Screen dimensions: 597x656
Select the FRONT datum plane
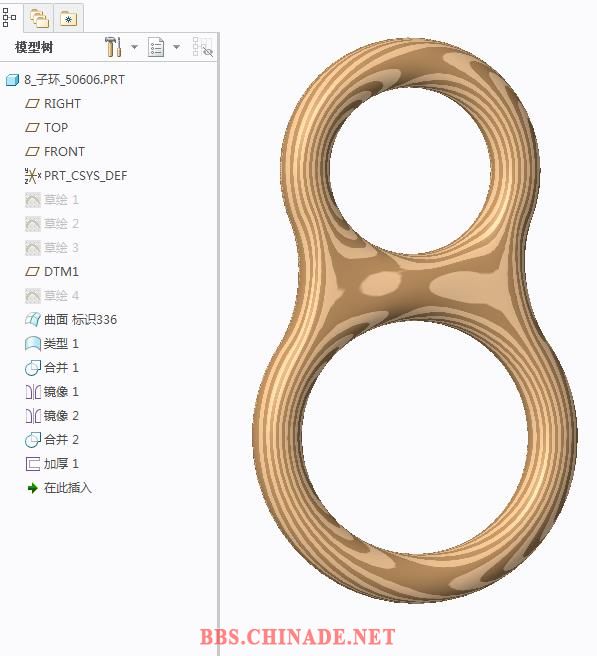[x=64, y=151]
